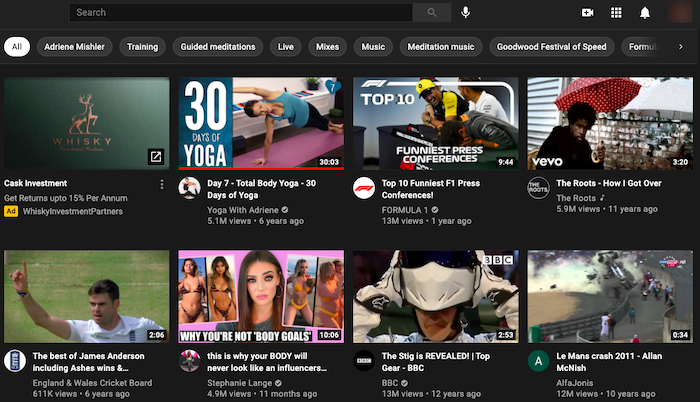
Task: Play the 30 Days of Yoga thumbnail
Action: [261, 123]
